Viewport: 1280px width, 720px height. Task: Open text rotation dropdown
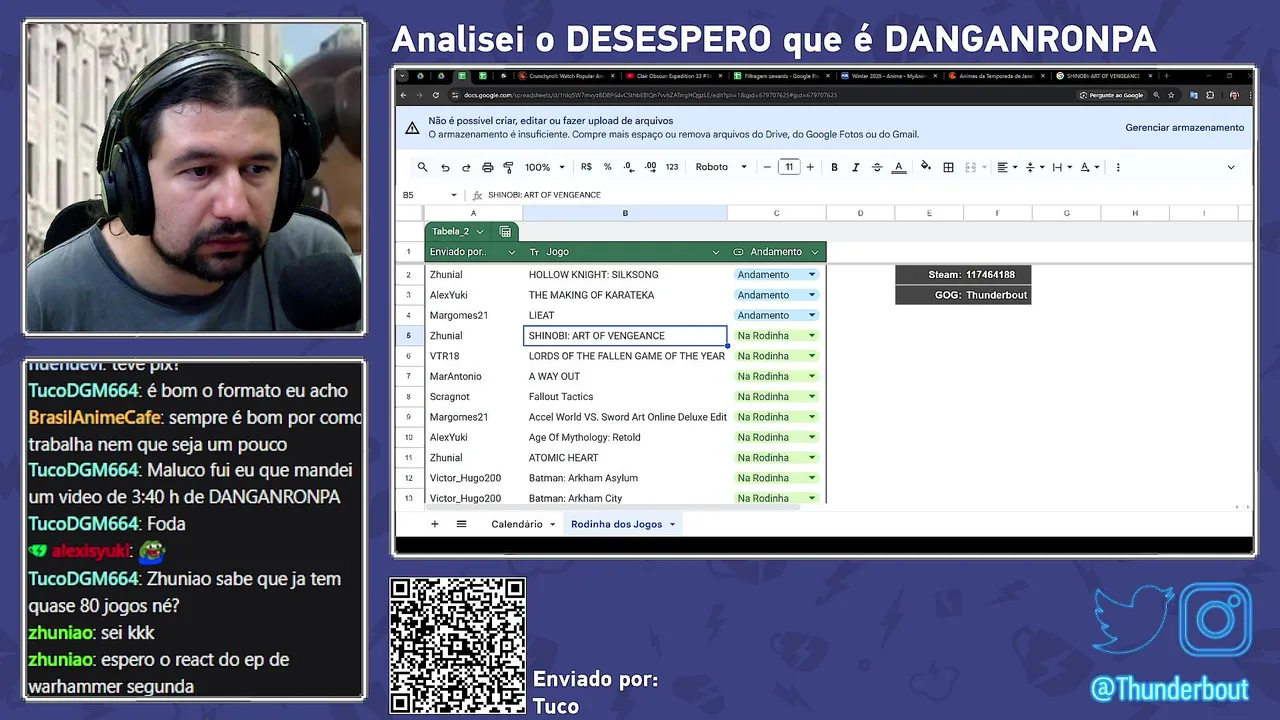click(1089, 167)
